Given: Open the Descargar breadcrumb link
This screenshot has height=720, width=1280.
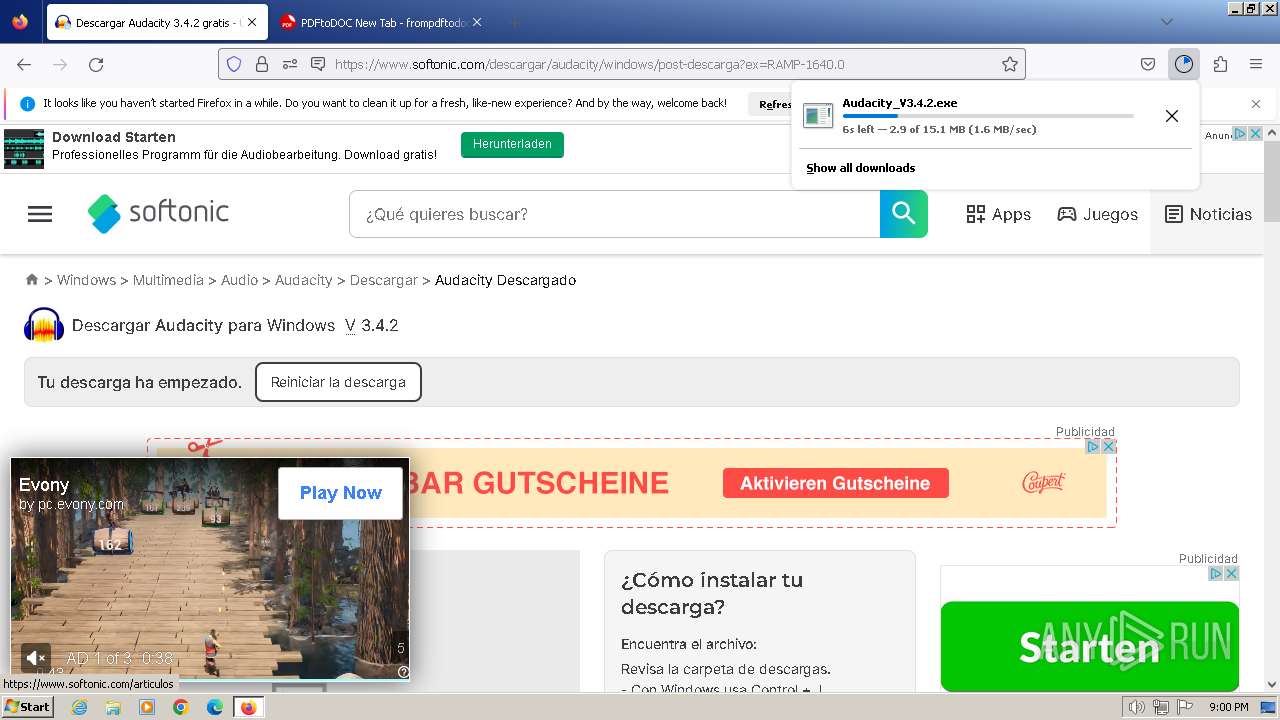Looking at the screenshot, I should pos(384,280).
